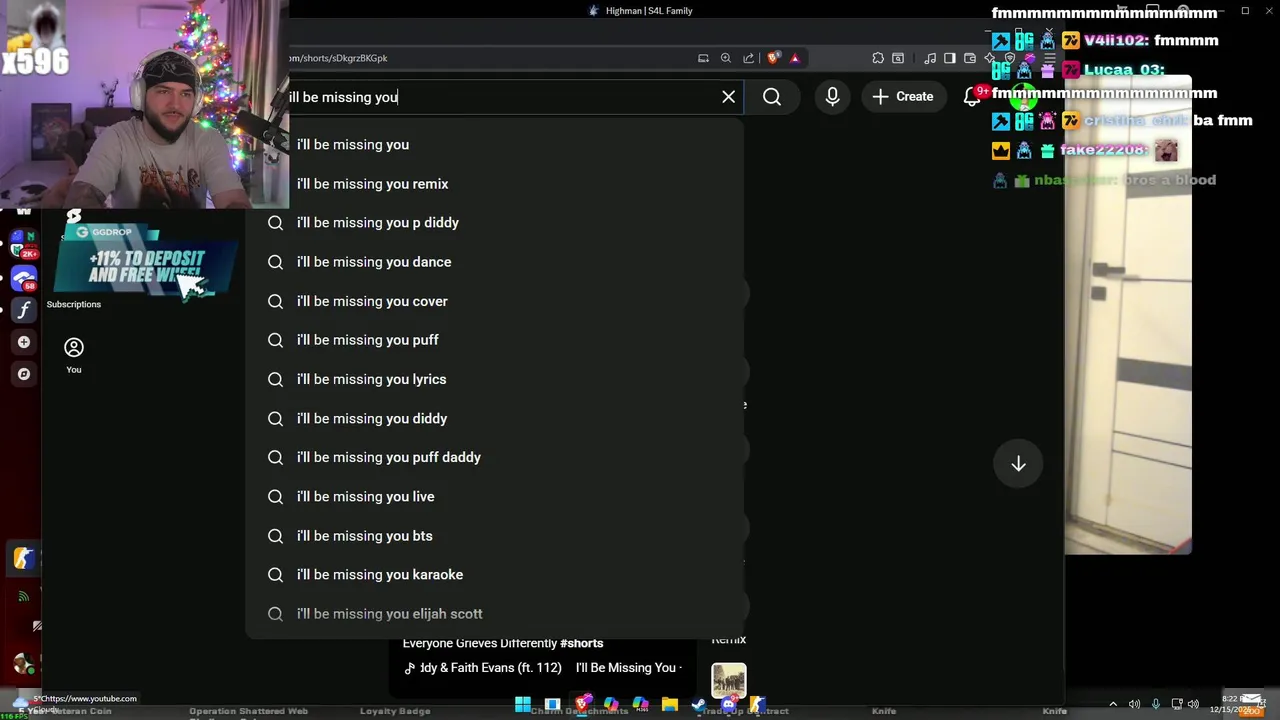Pick suggestion "i'll be missing you bts"
This screenshot has height=720, width=1280.
495,536
